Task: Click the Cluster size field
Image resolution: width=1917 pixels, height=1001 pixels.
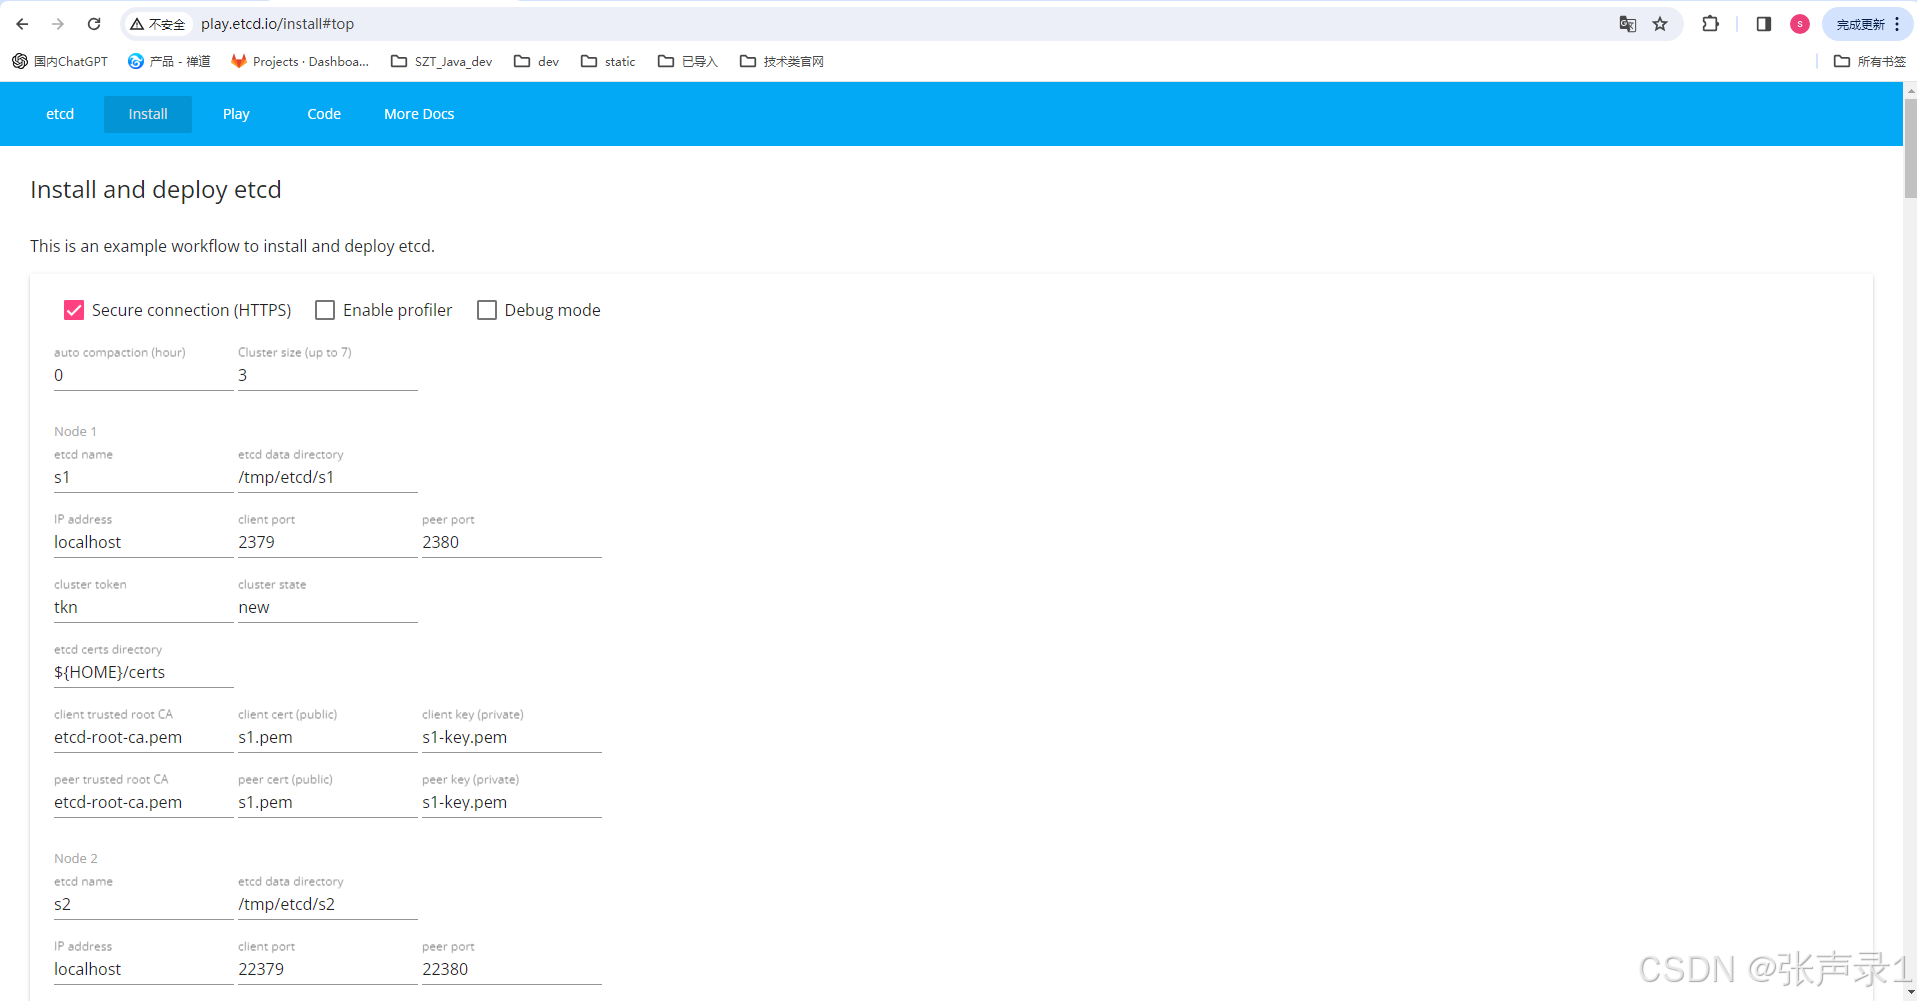Action: pos(327,375)
